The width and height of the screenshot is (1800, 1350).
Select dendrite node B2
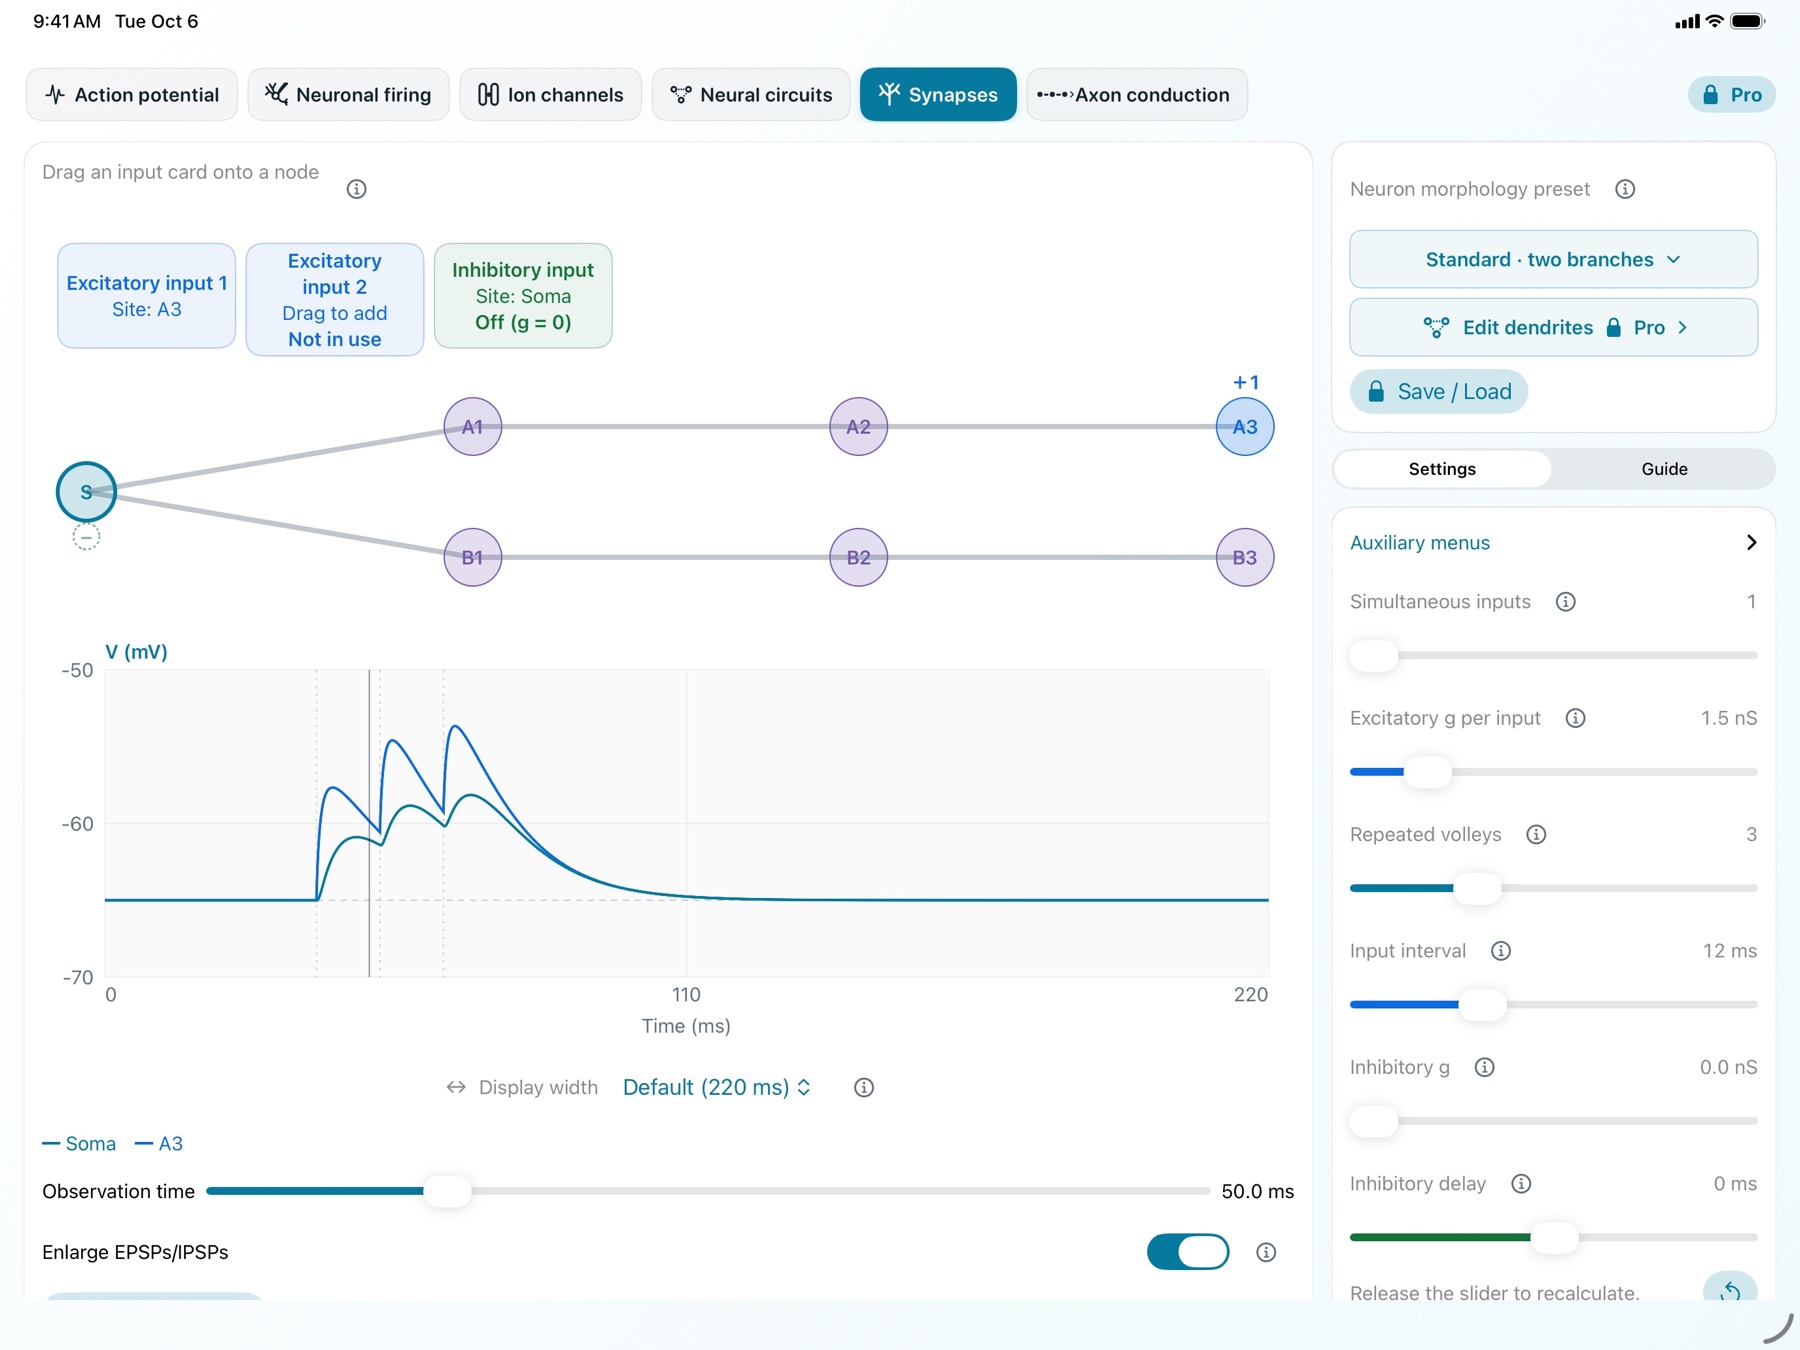click(x=858, y=557)
